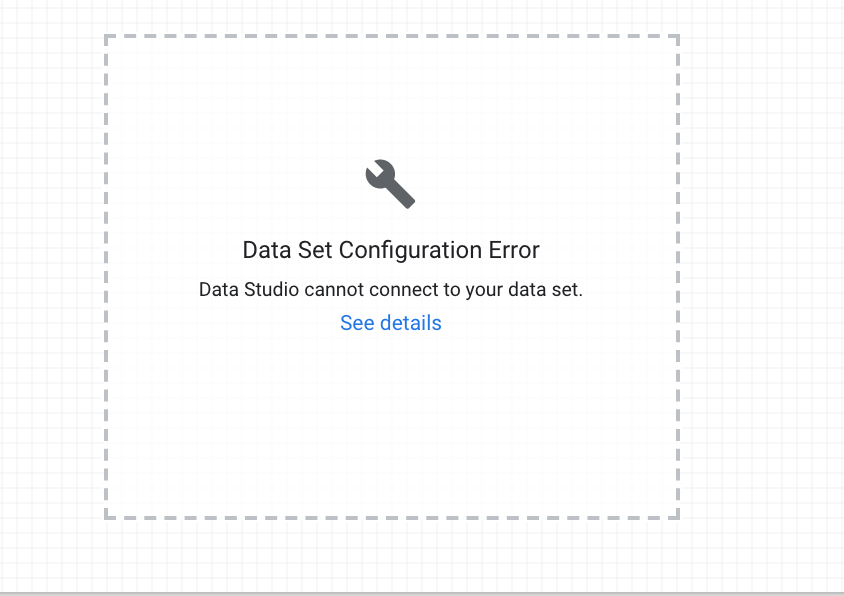Screen dimensions: 844x596
Task: Click the grid canvas beneath the chart
Action: coord(390,555)
